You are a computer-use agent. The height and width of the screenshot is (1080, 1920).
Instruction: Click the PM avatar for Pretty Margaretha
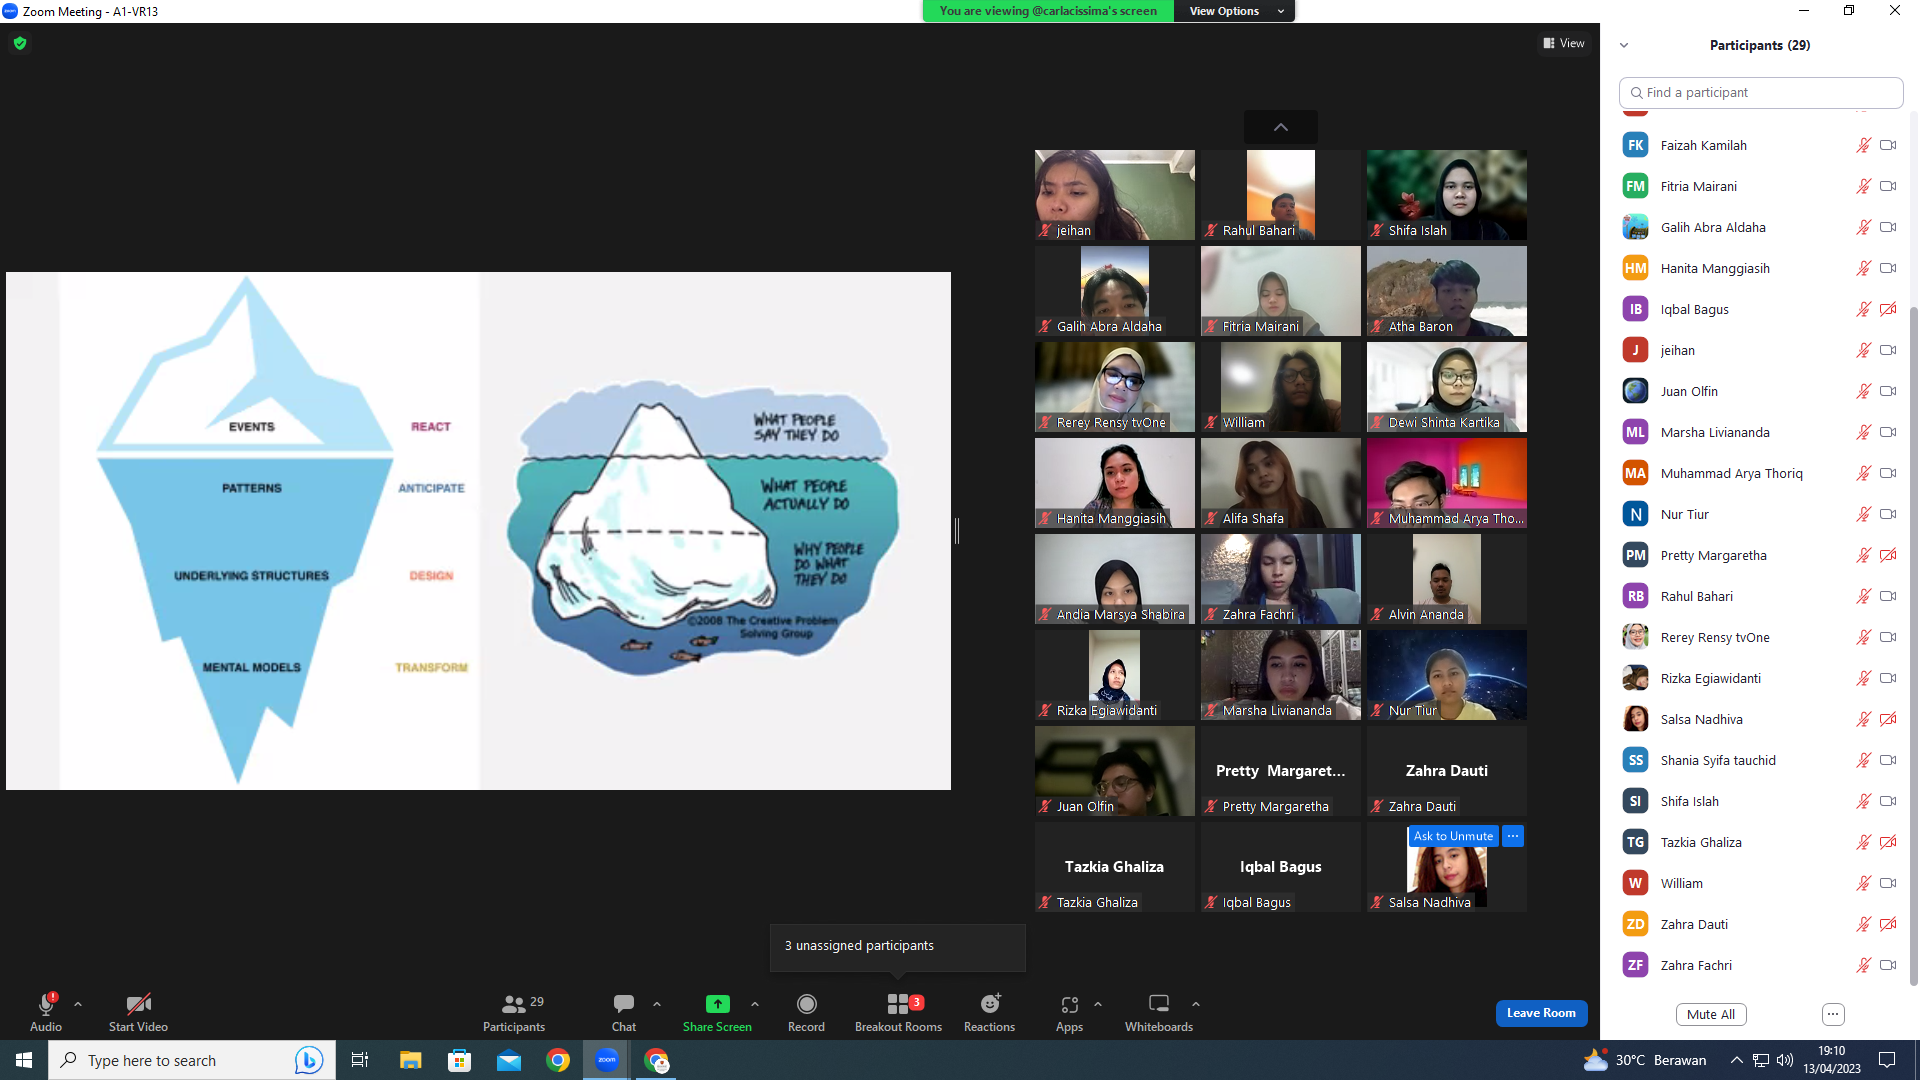pos(1635,555)
